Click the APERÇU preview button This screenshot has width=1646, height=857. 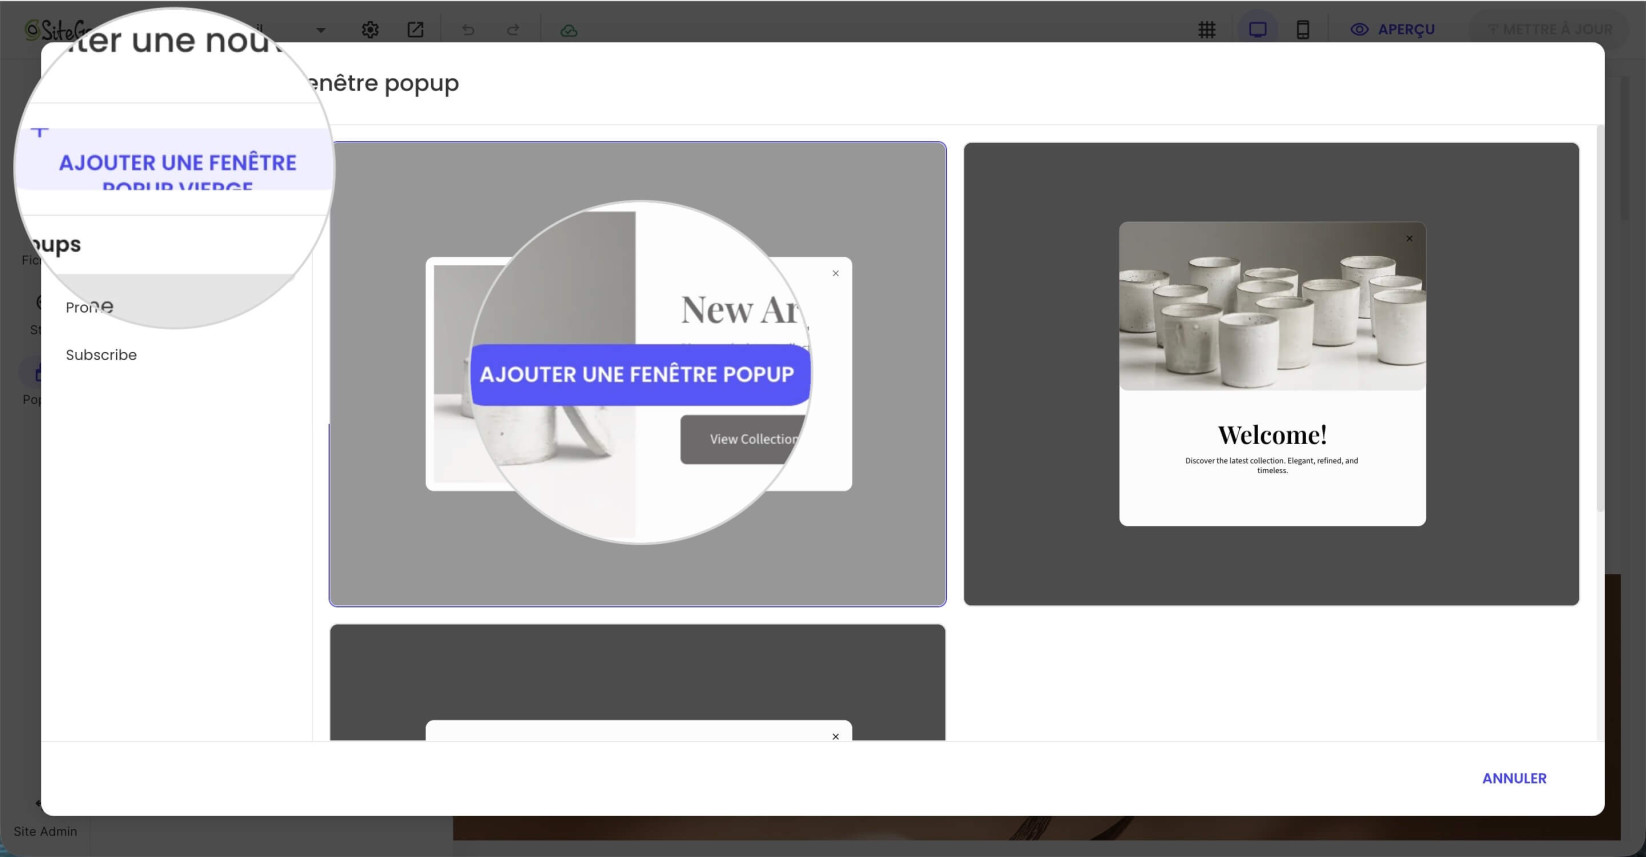pyautogui.click(x=1393, y=30)
